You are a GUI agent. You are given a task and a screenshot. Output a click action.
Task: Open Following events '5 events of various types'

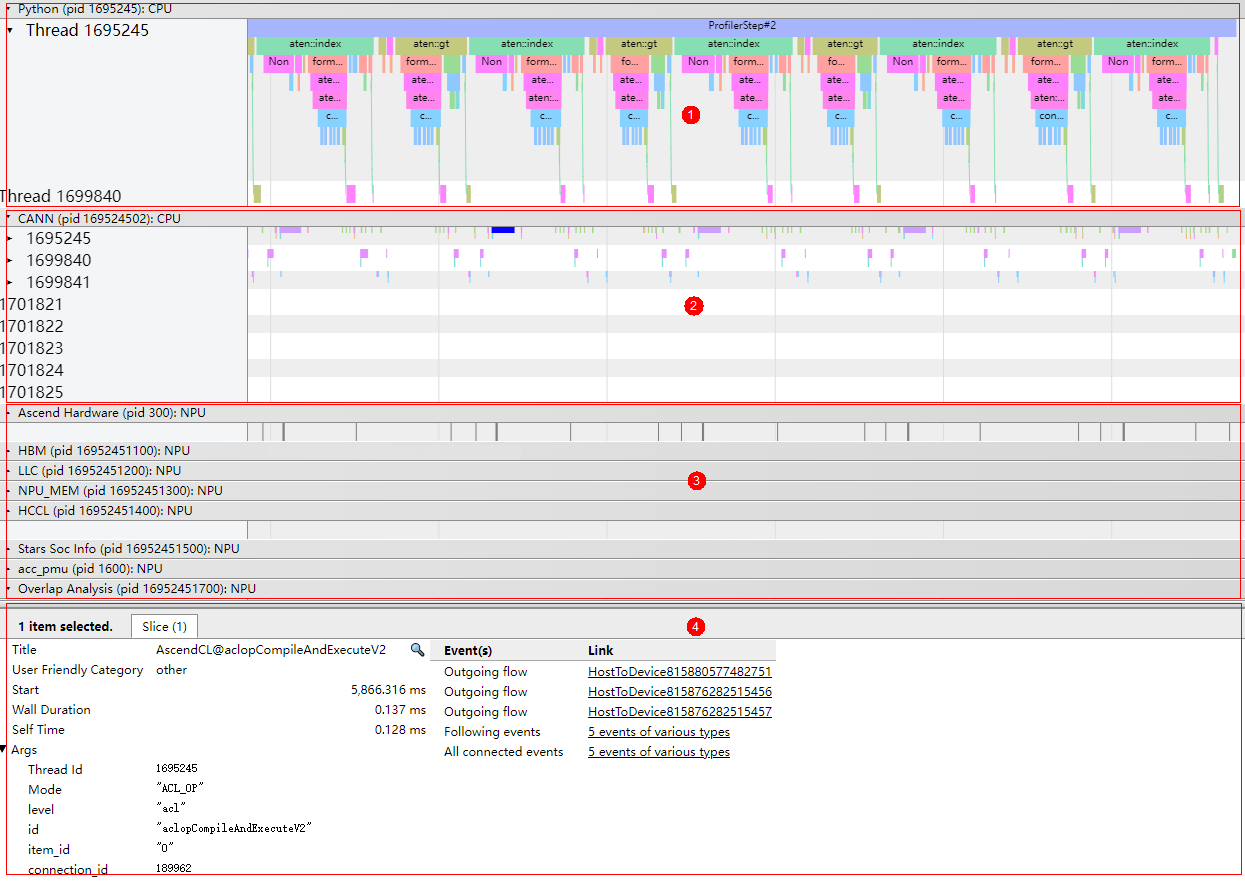658,732
